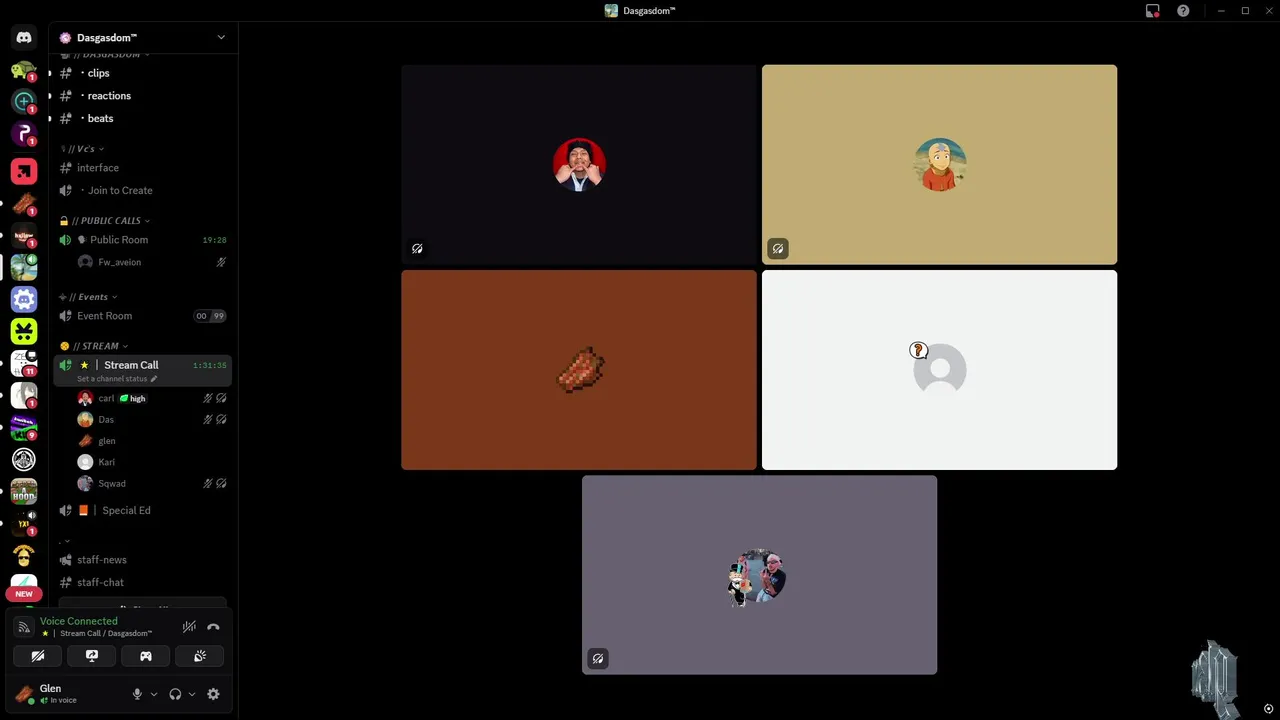Screen dimensions: 1280x720
Task: Open the red arrow server icon
Action: [24, 171]
